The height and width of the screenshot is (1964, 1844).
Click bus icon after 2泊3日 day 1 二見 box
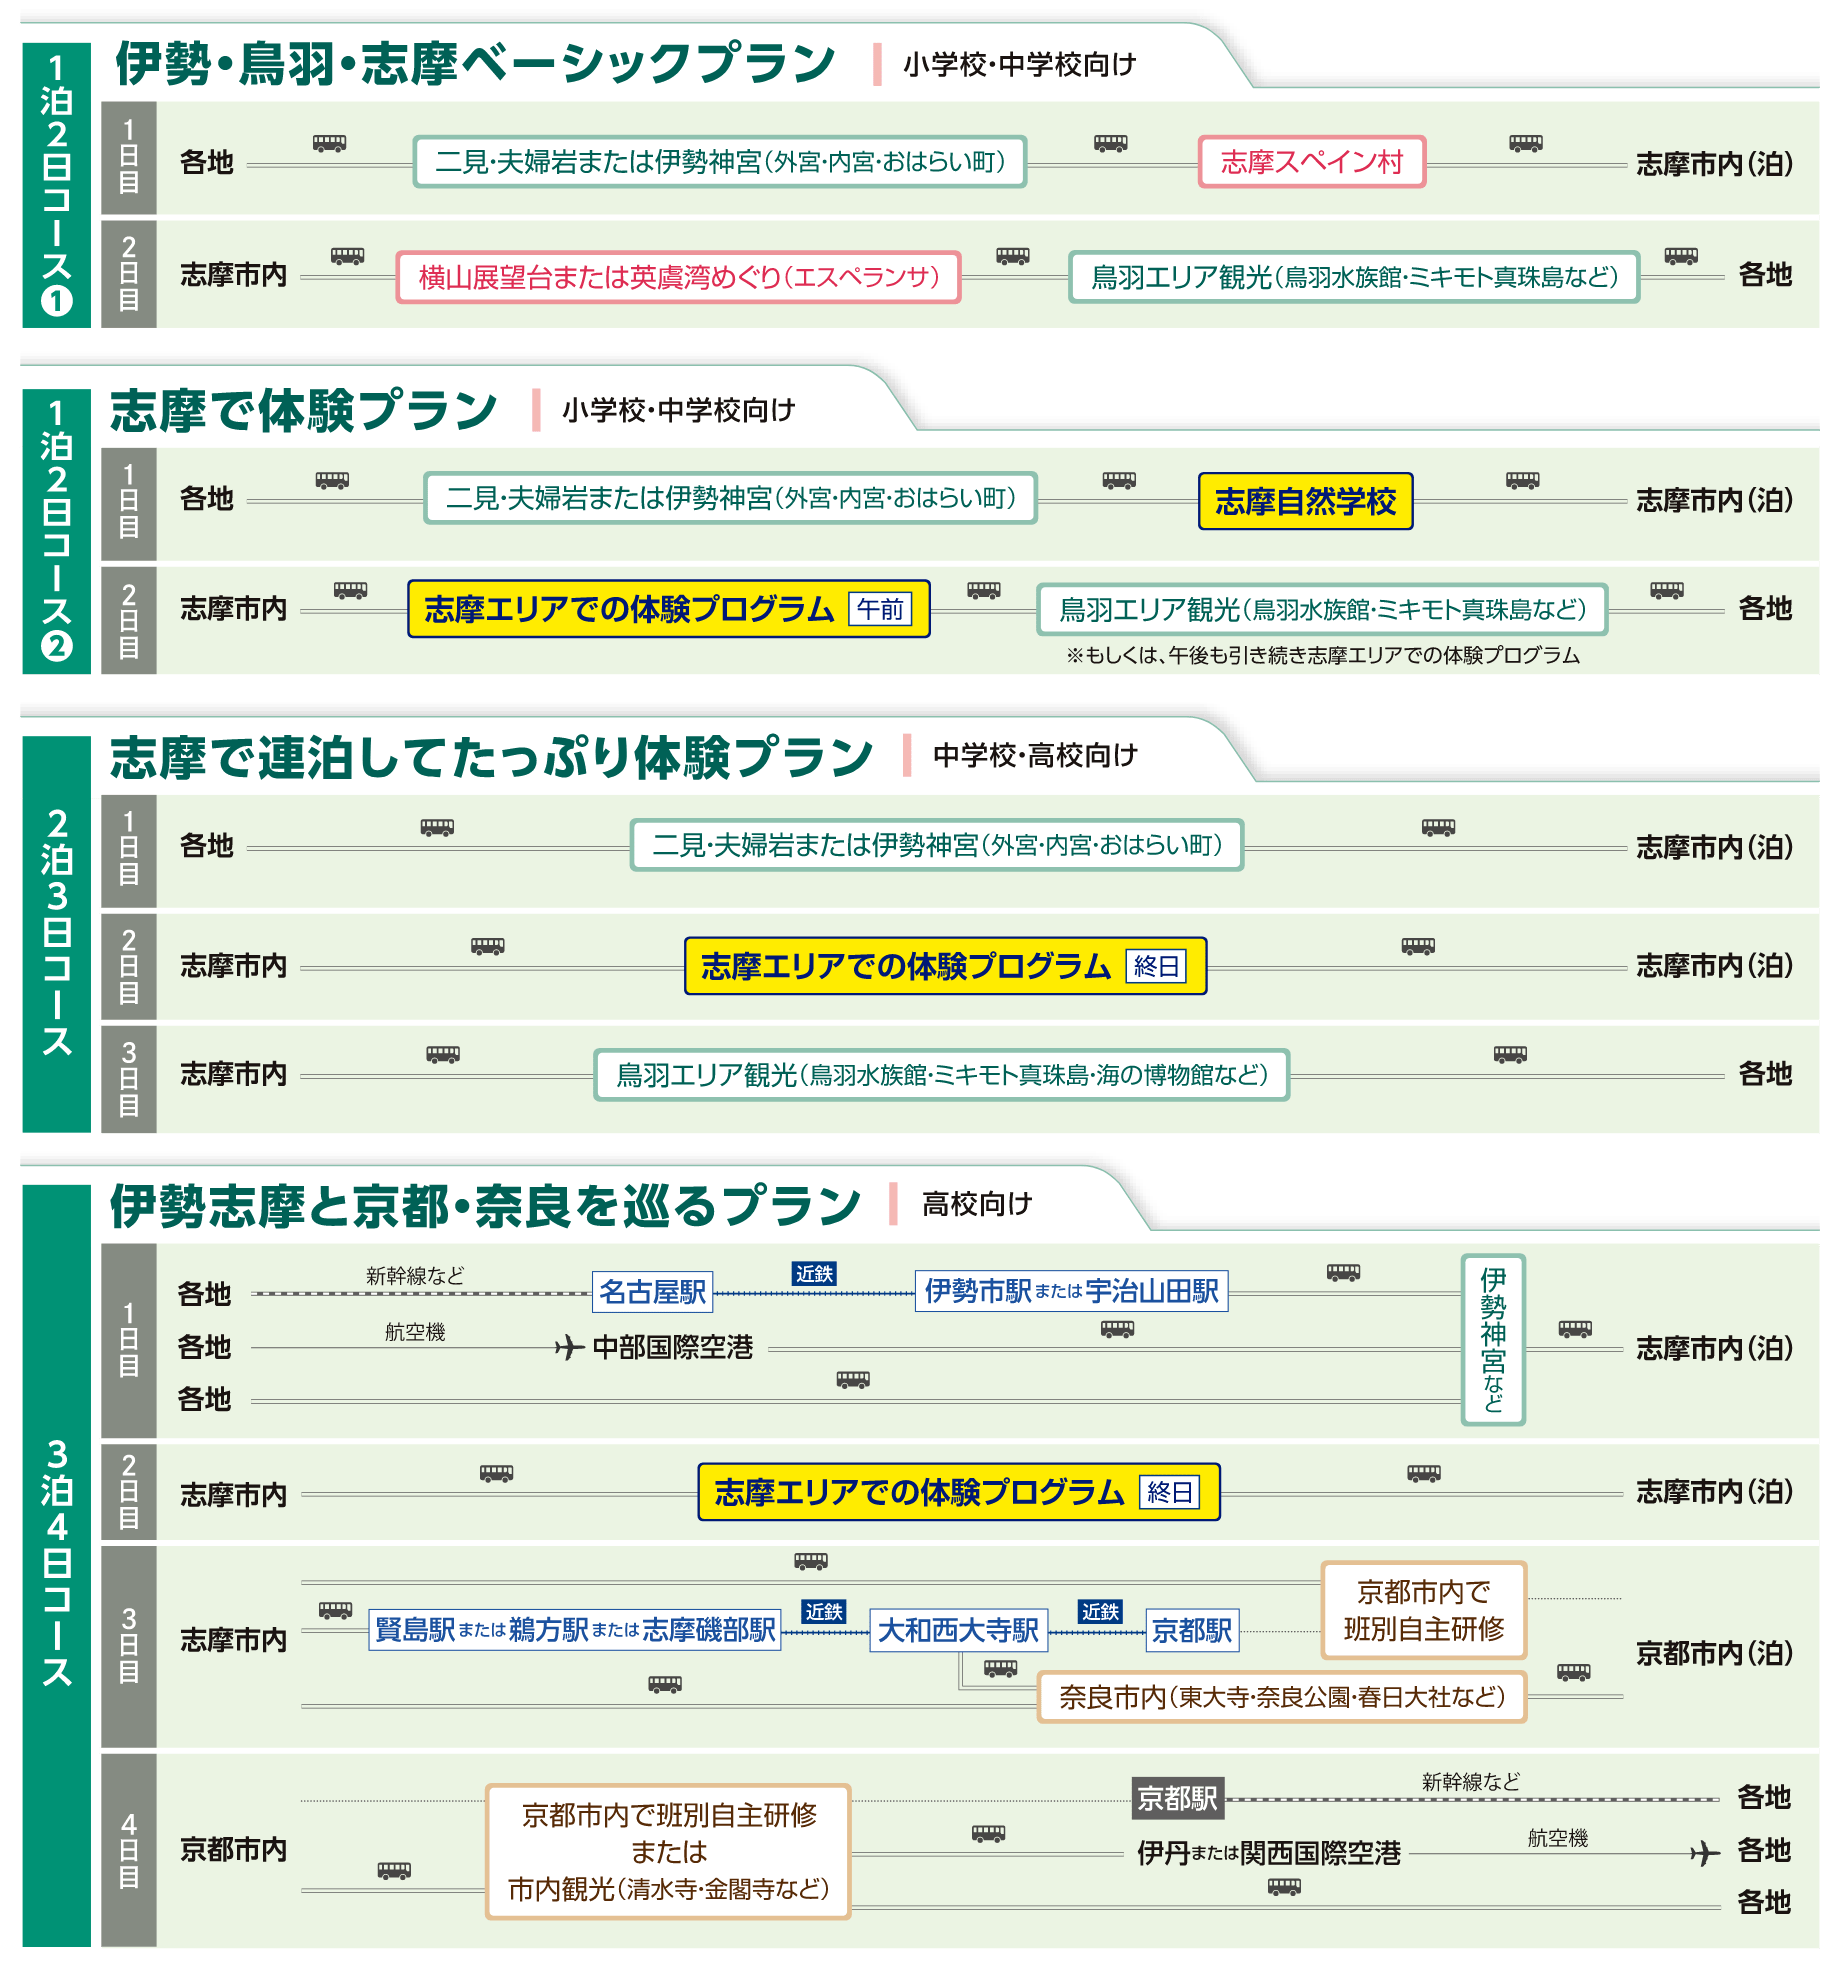tap(1438, 828)
